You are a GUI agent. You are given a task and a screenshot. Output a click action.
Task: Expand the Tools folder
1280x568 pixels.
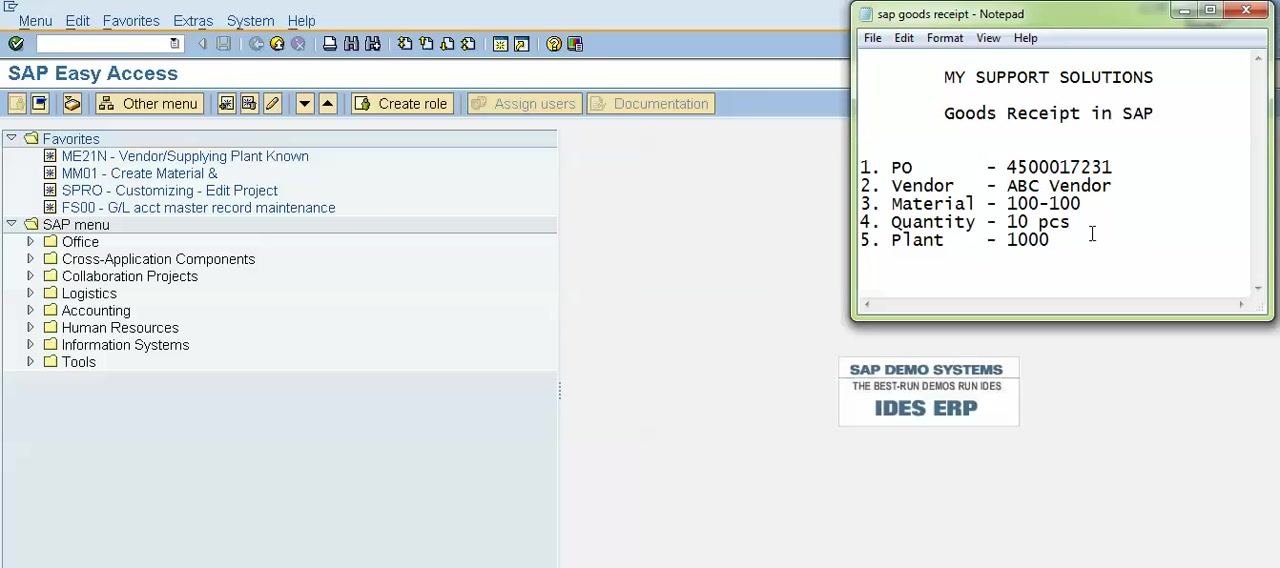(x=30, y=361)
